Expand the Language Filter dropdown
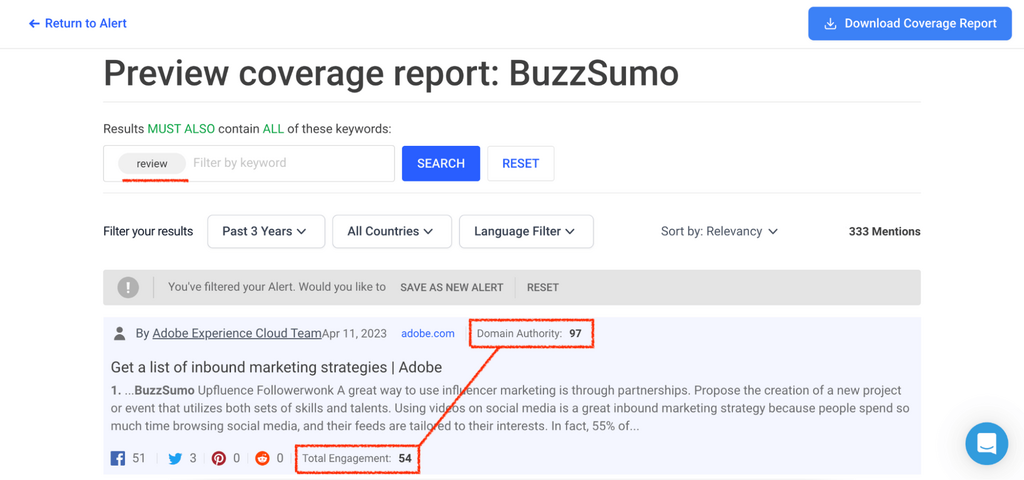 [x=525, y=231]
